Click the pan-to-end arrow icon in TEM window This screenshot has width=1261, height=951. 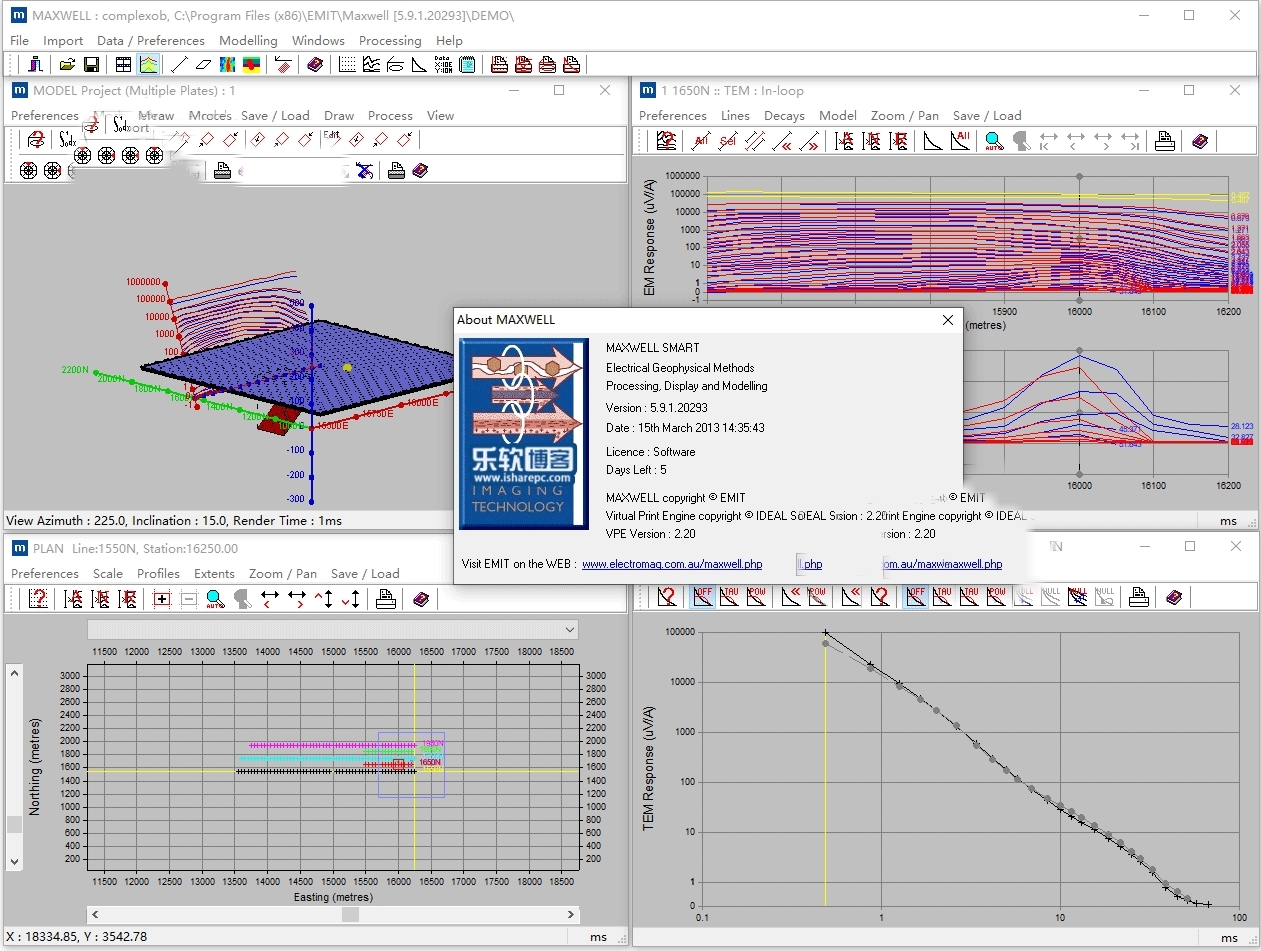(x=1130, y=141)
